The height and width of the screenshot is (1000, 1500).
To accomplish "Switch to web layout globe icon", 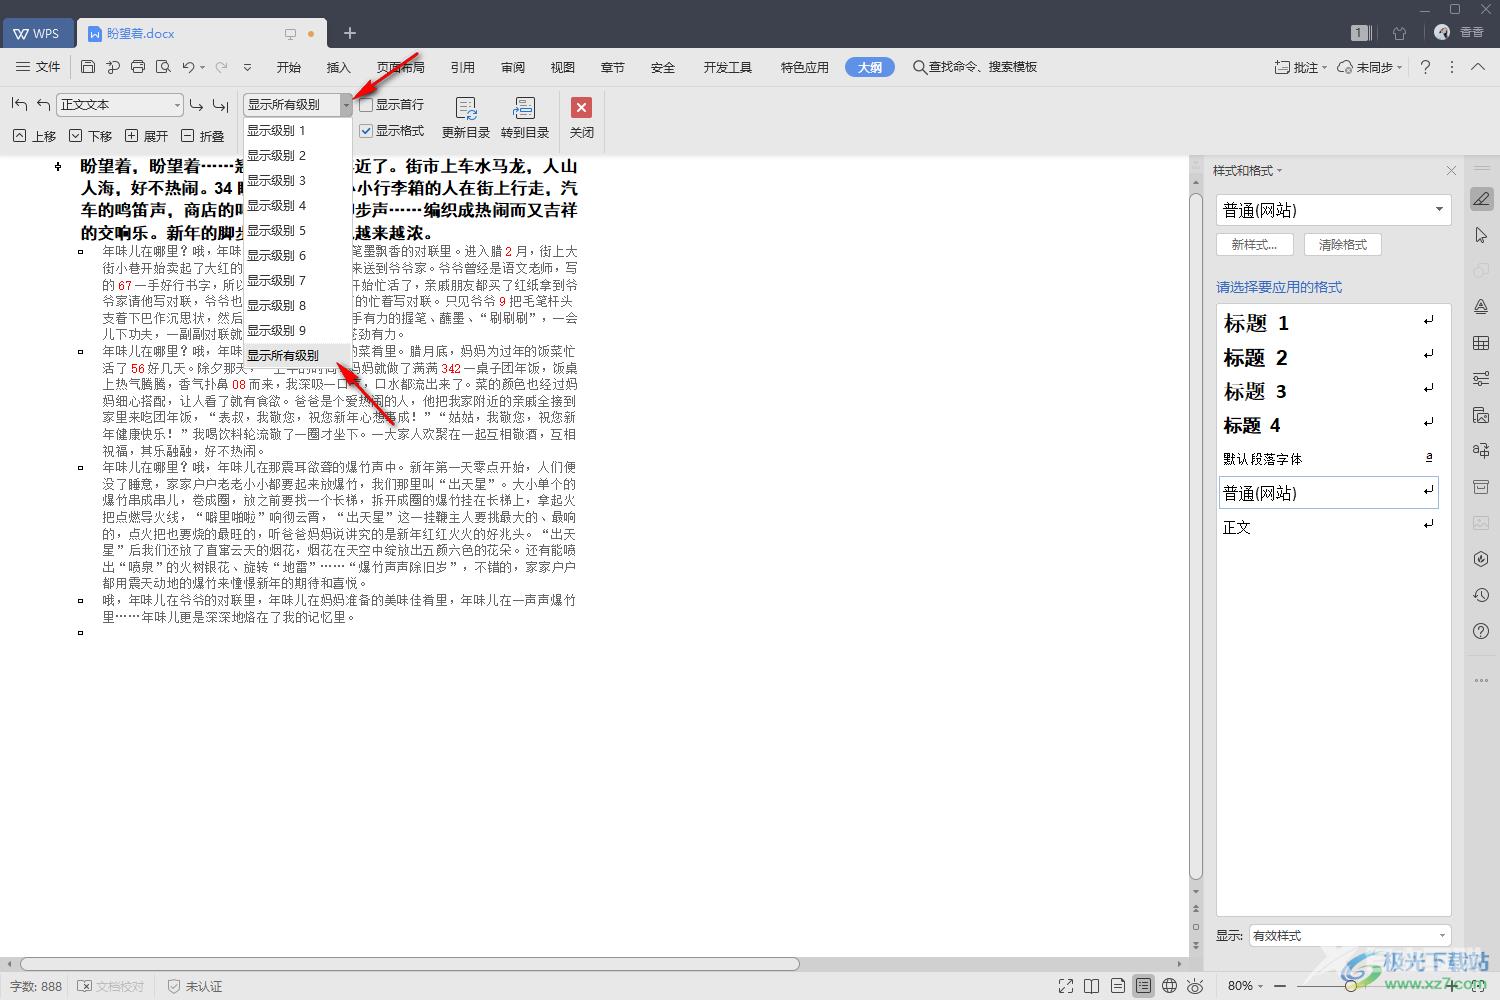I will 1169,986.
